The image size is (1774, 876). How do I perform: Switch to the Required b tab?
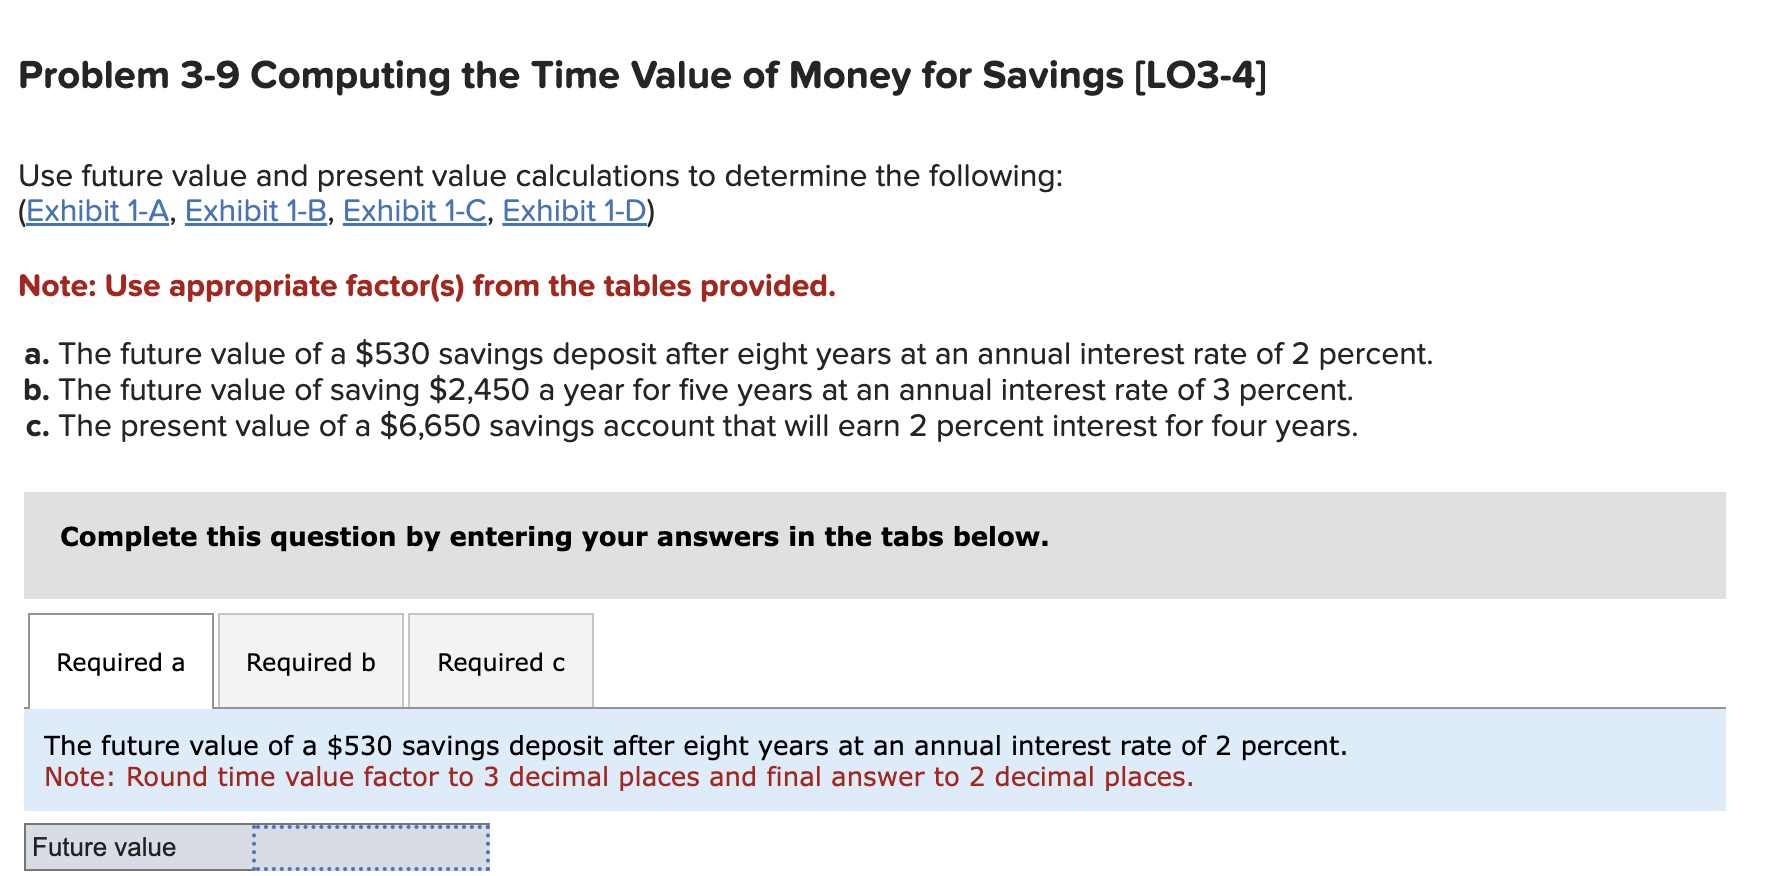[x=310, y=661]
